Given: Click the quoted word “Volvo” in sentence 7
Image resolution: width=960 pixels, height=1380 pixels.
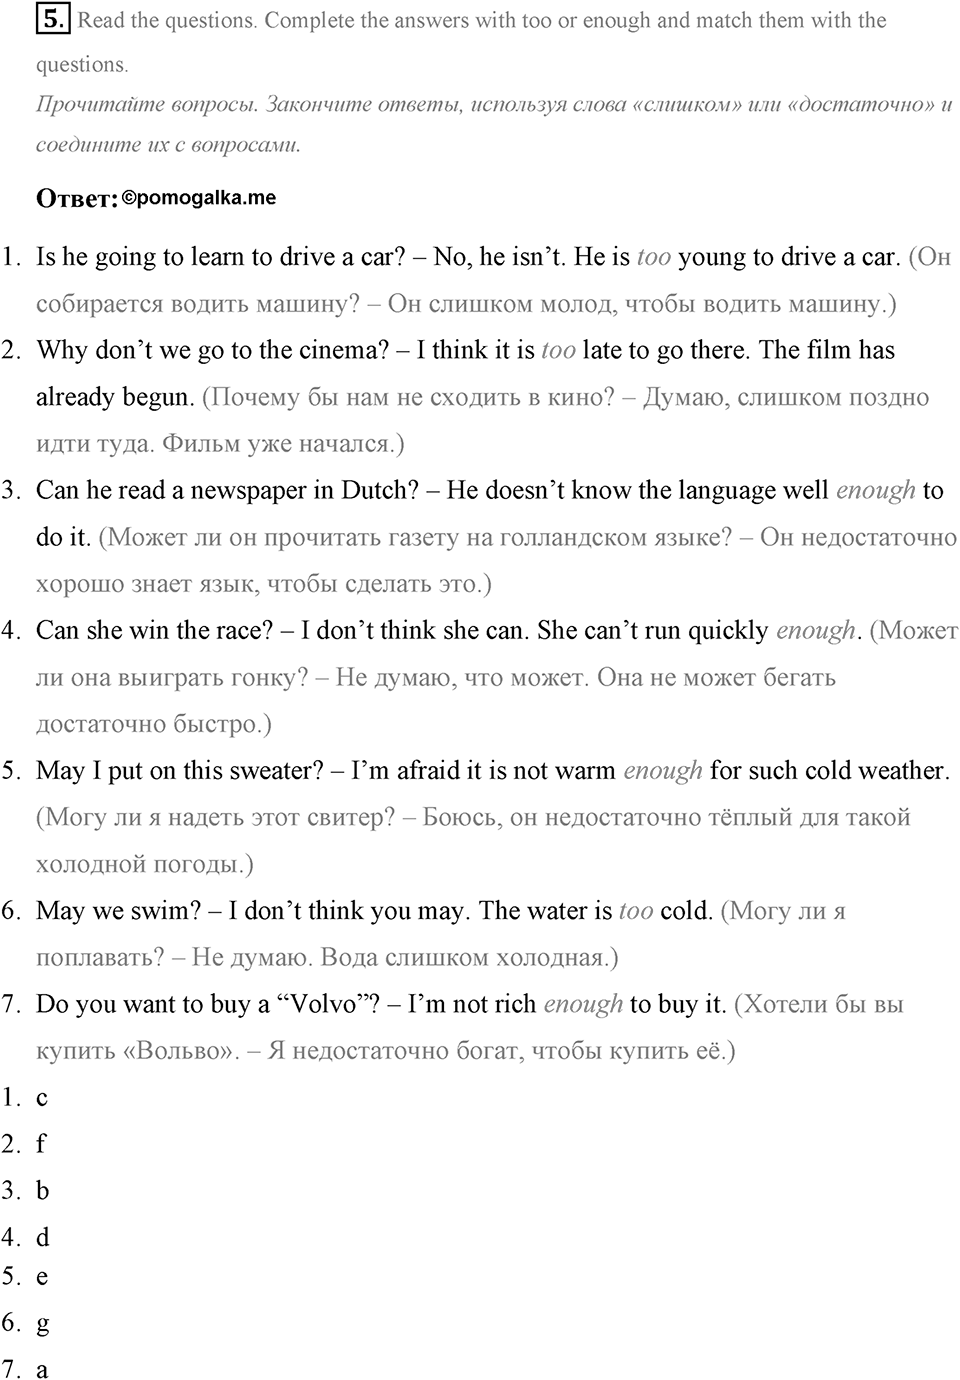Looking at the screenshot, I should (323, 1004).
